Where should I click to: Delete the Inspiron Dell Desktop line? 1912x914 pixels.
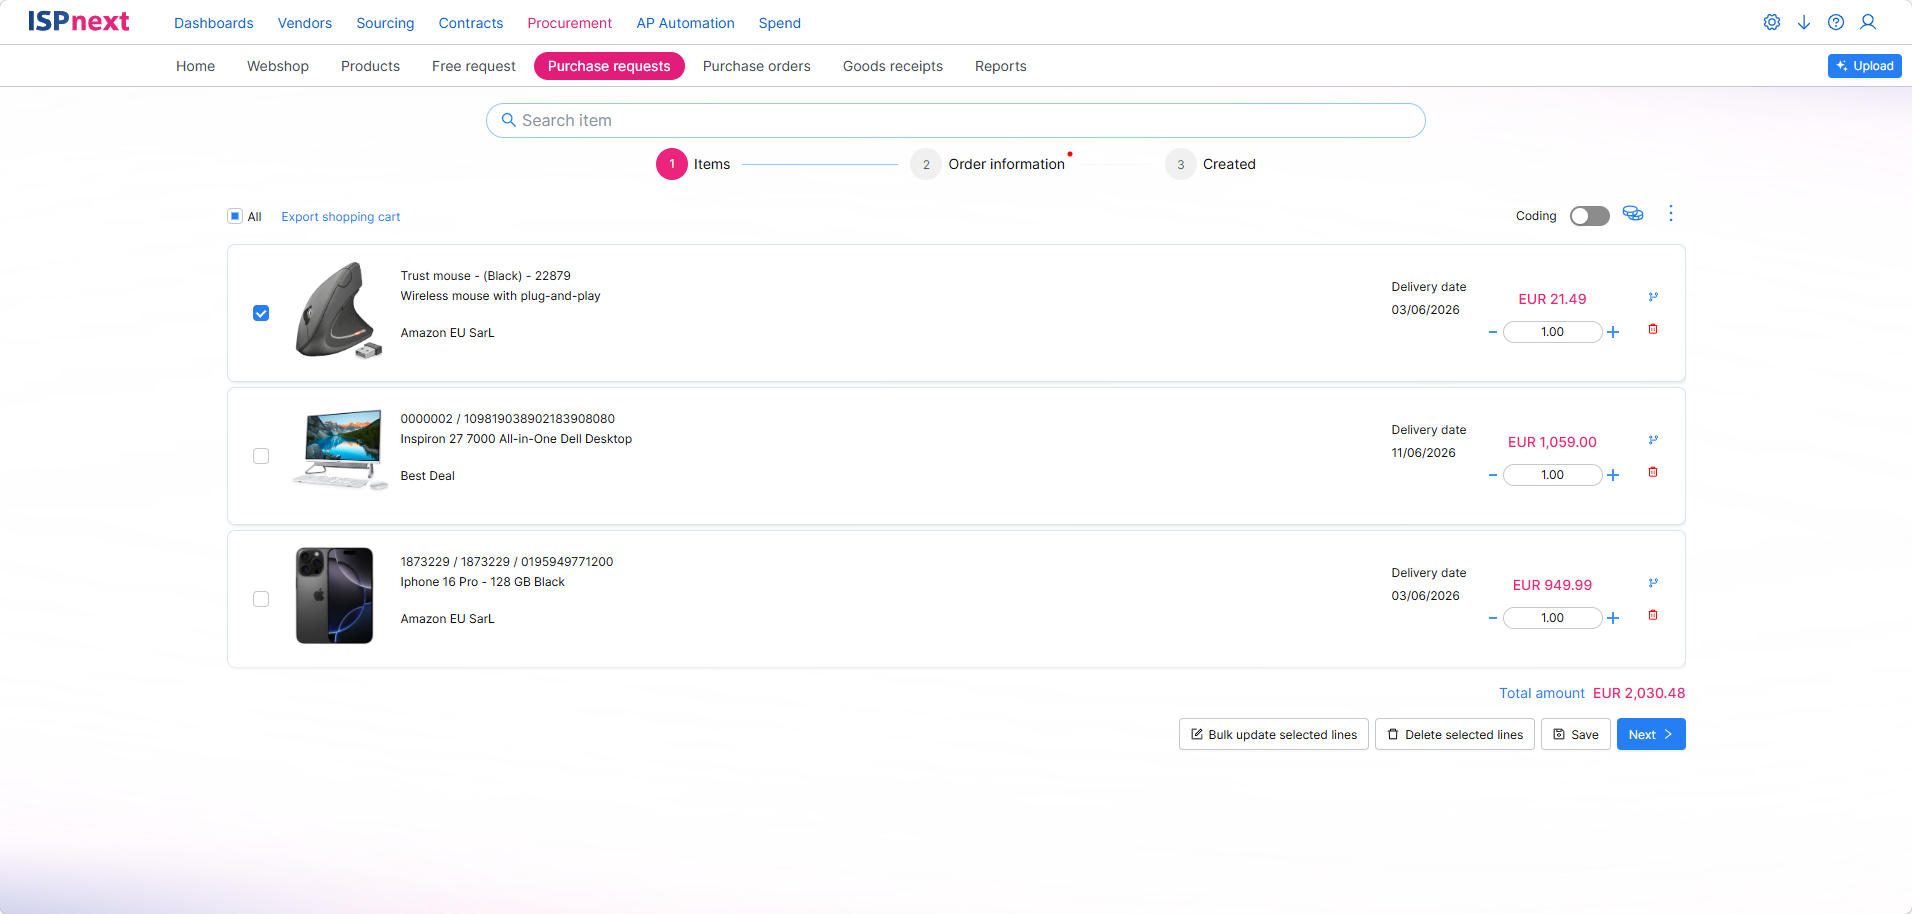1653,472
